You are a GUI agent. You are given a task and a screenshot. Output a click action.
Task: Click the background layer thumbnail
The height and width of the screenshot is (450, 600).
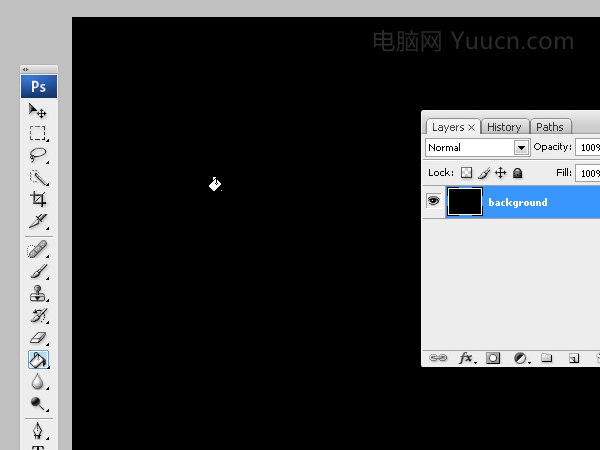tap(465, 202)
